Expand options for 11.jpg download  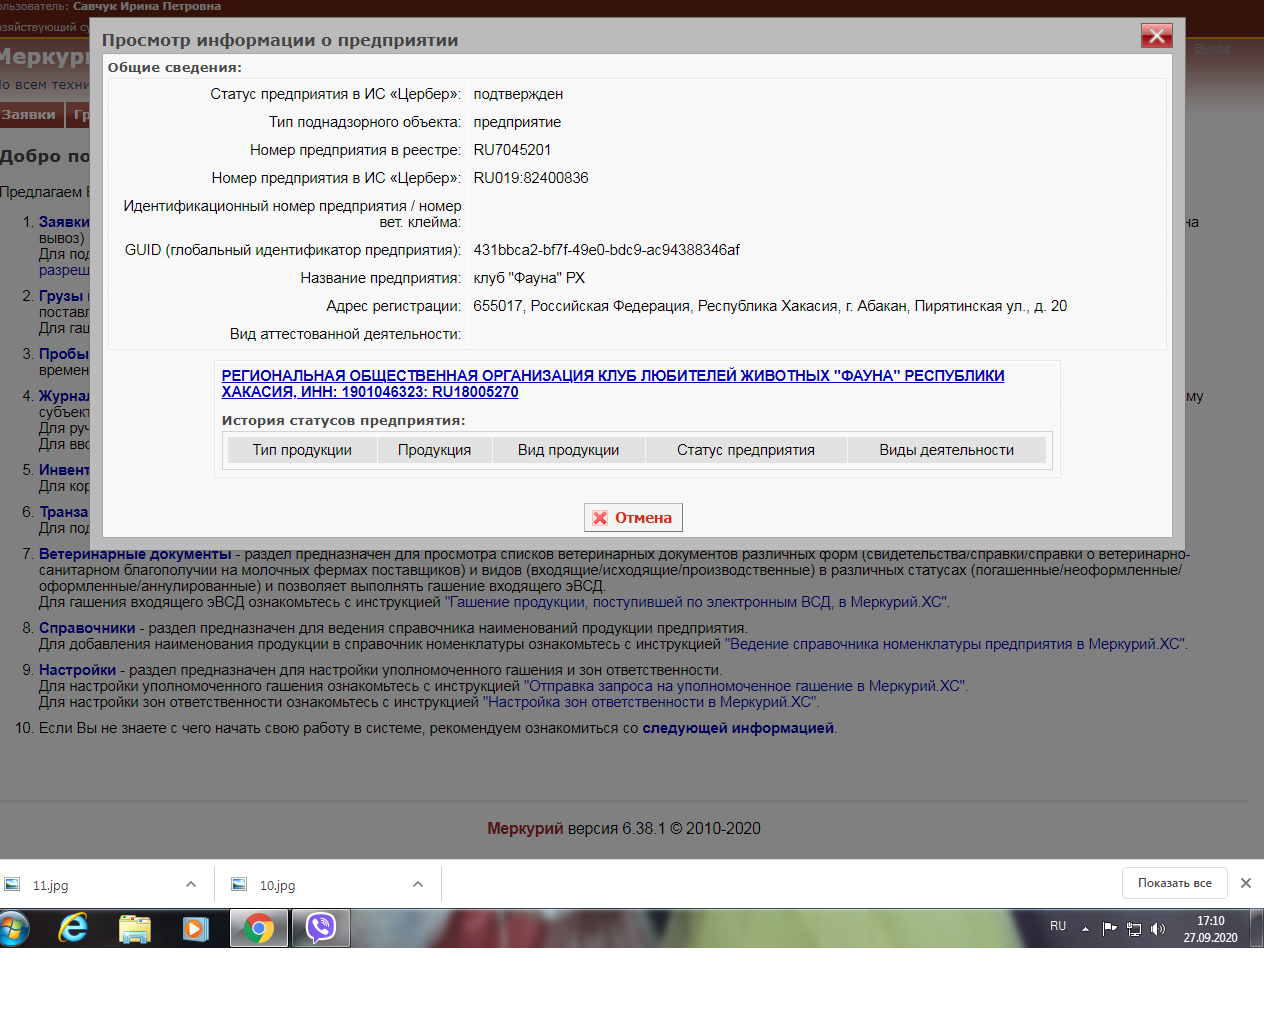pos(191,884)
